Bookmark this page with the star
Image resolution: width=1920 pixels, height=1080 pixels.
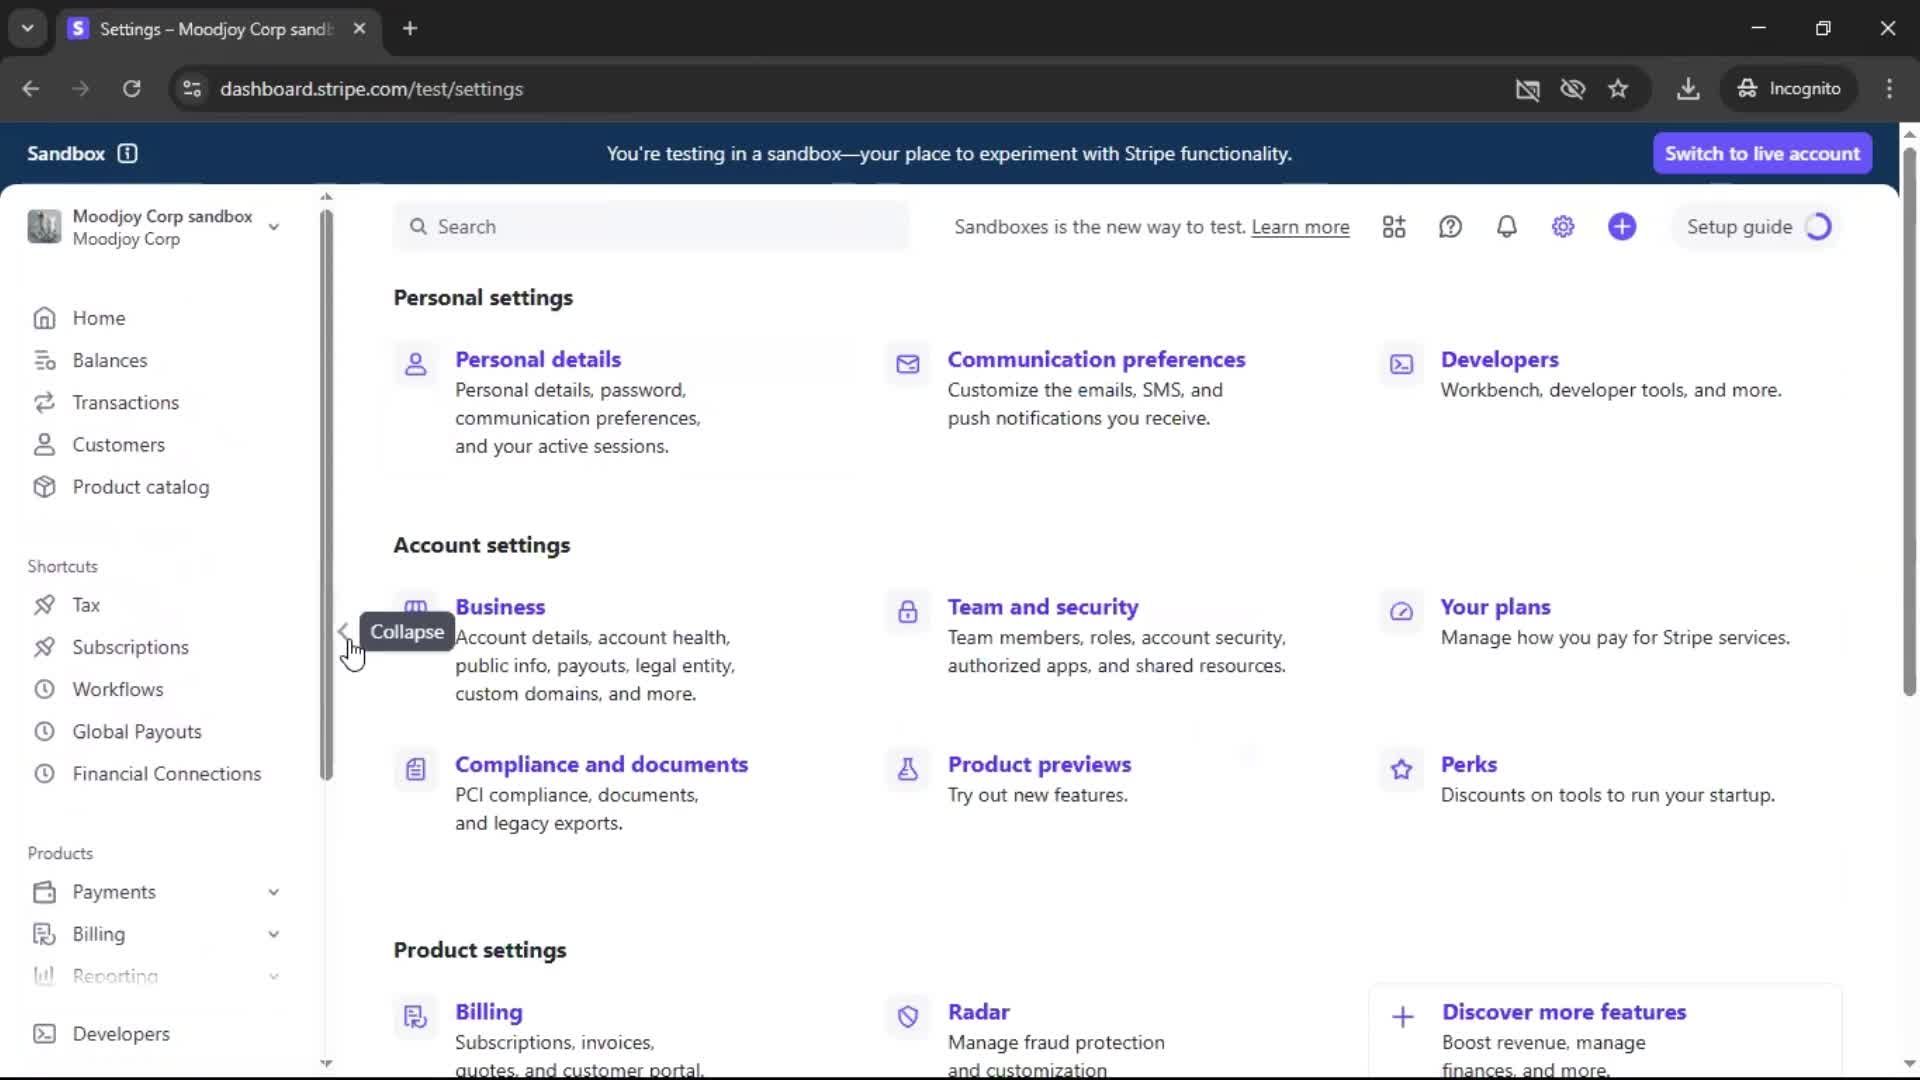pyautogui.click(x=1618, y=89)
